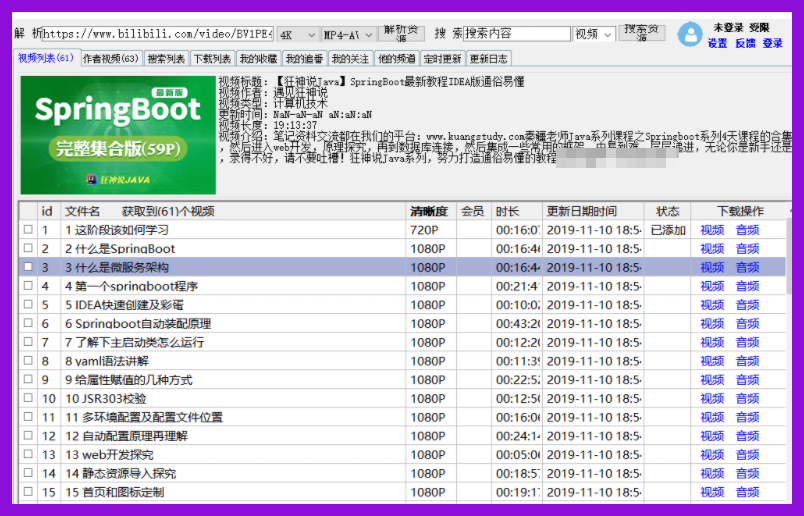
Task: Download 视频 for JSR303校验
Action: [x=712, y=399]
